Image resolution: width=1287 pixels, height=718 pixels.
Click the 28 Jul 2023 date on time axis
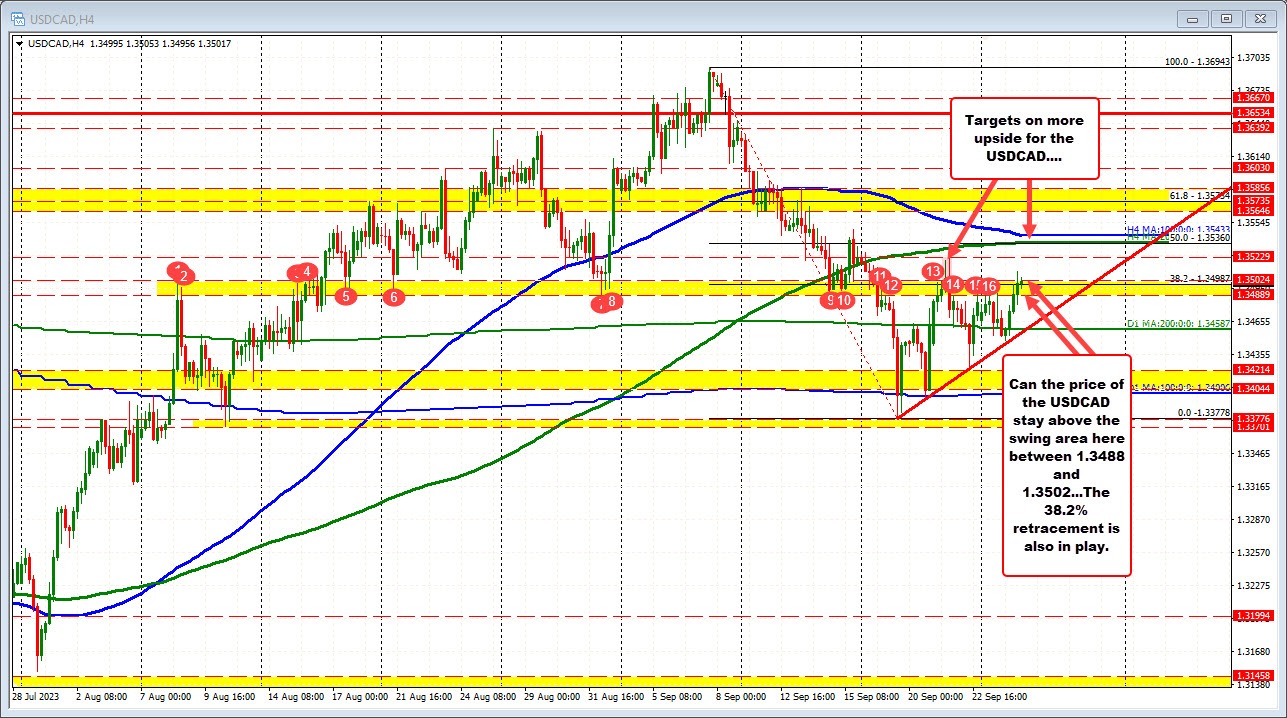tap(34, 696)
